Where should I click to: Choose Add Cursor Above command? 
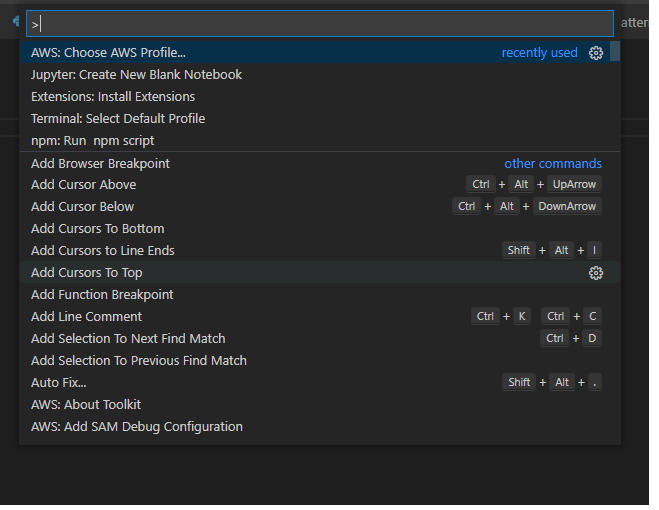point(83,185)
